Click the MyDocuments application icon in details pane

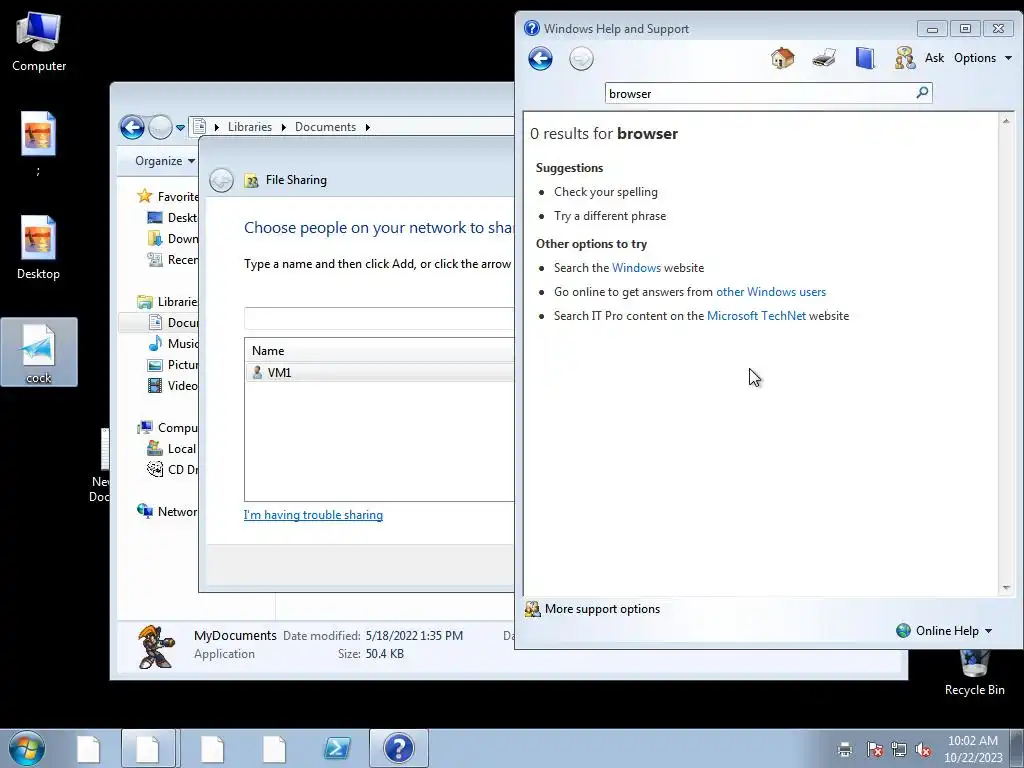point(156,647)
